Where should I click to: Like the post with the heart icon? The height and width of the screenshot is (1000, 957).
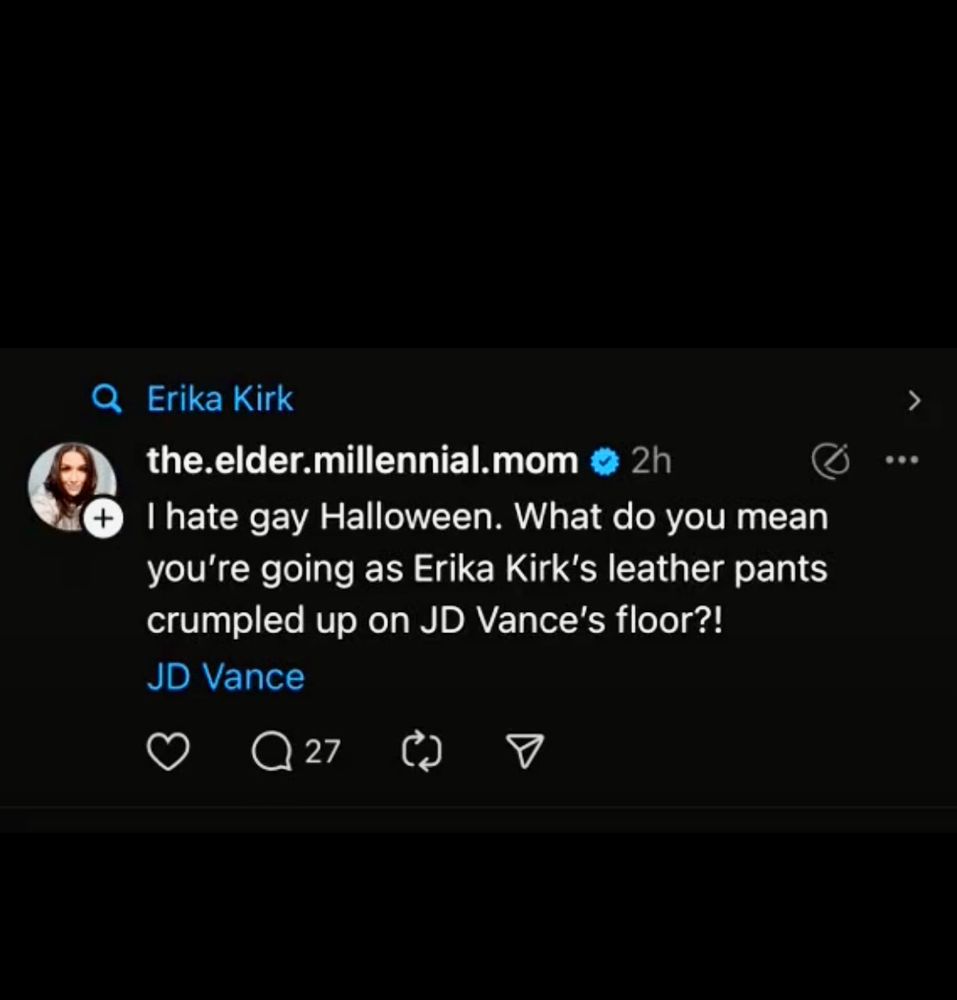[x=168, y=752]
